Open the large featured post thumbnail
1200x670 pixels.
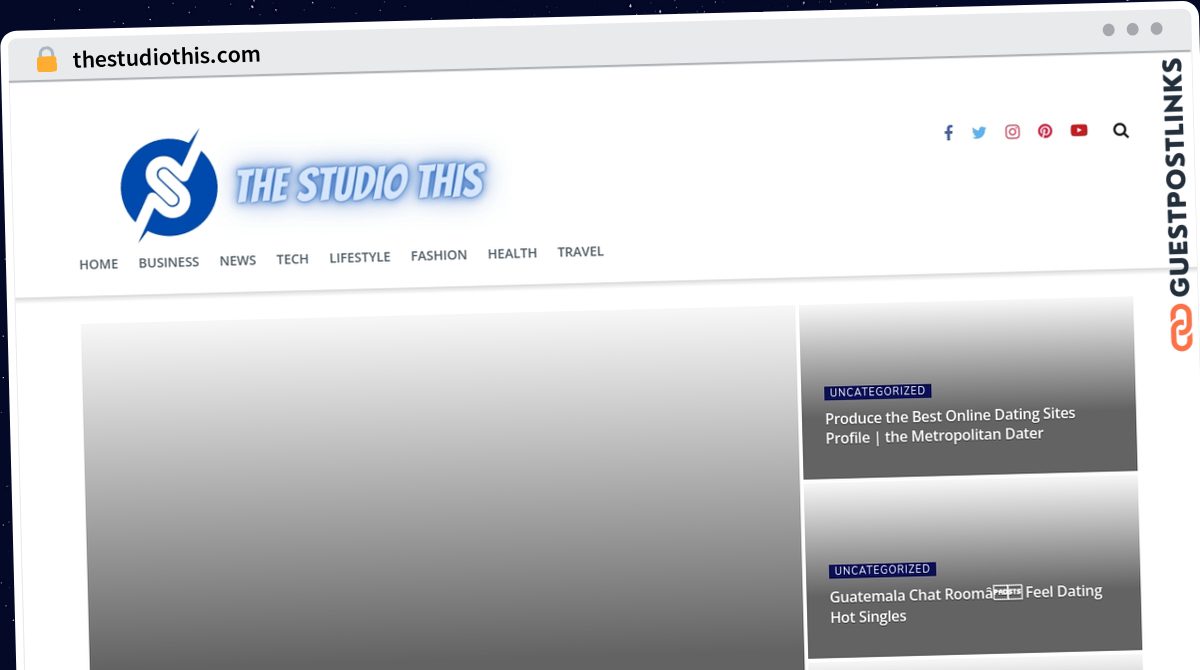tap(442, 490)
